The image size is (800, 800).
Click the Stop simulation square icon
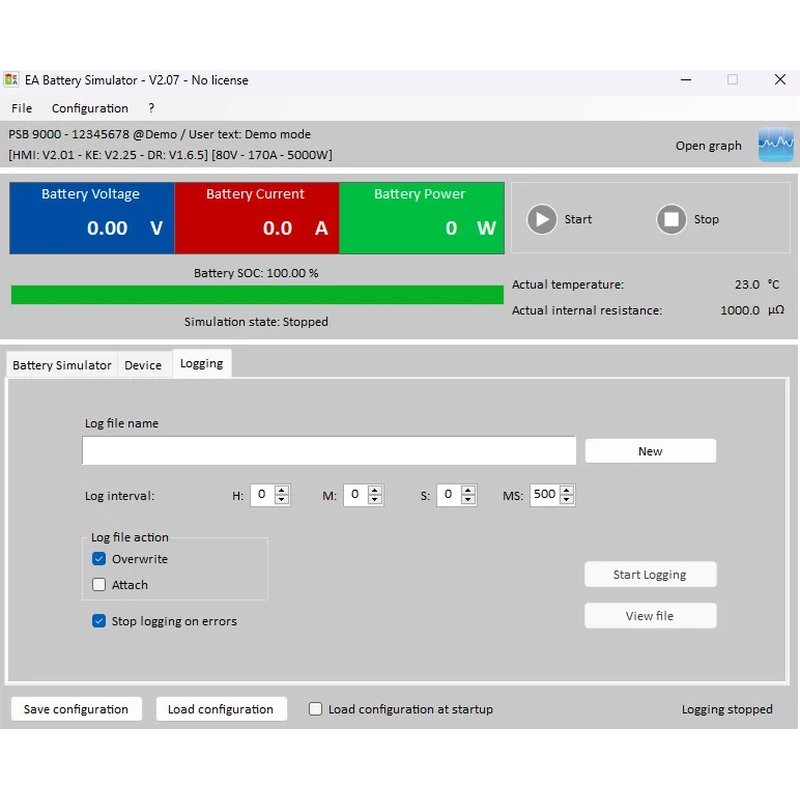[x=671, y=219]
